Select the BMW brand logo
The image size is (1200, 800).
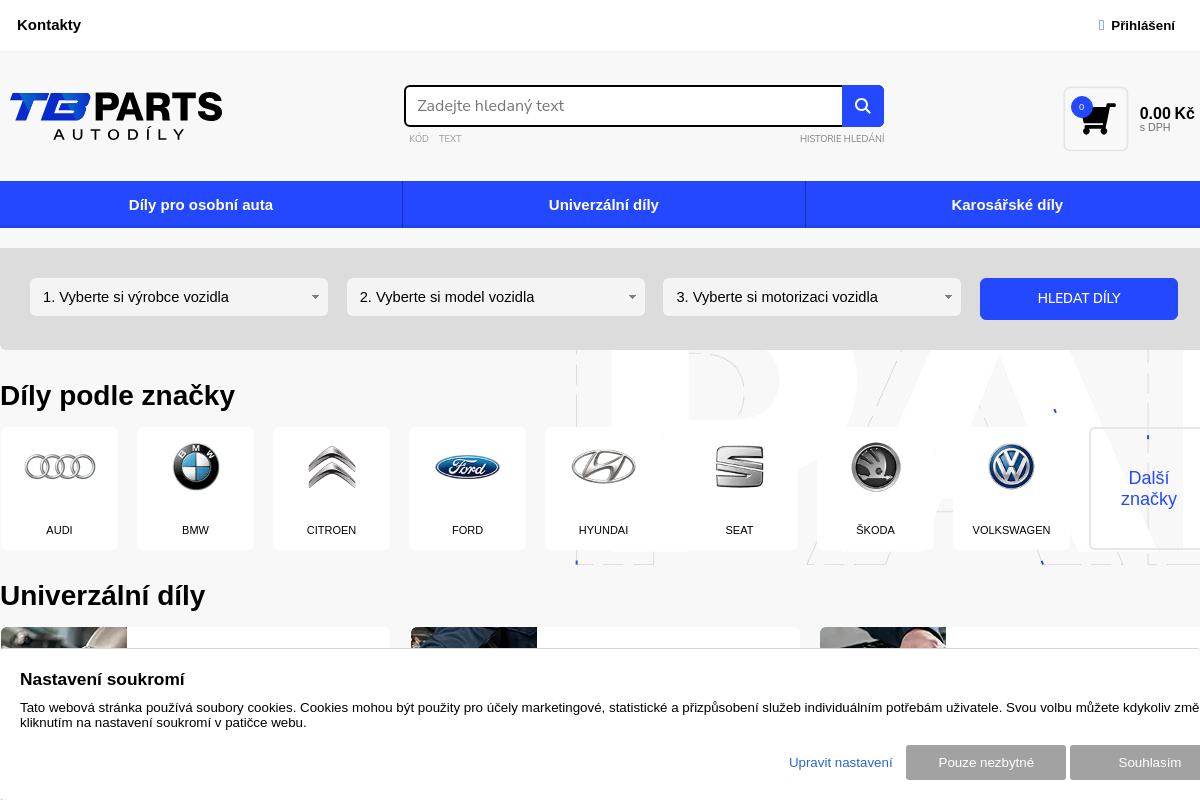coord(196,467)
